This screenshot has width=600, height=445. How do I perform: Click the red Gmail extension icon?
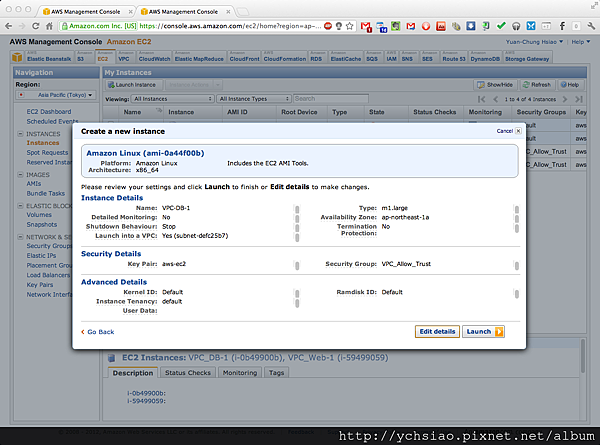(x=366, y=26)
